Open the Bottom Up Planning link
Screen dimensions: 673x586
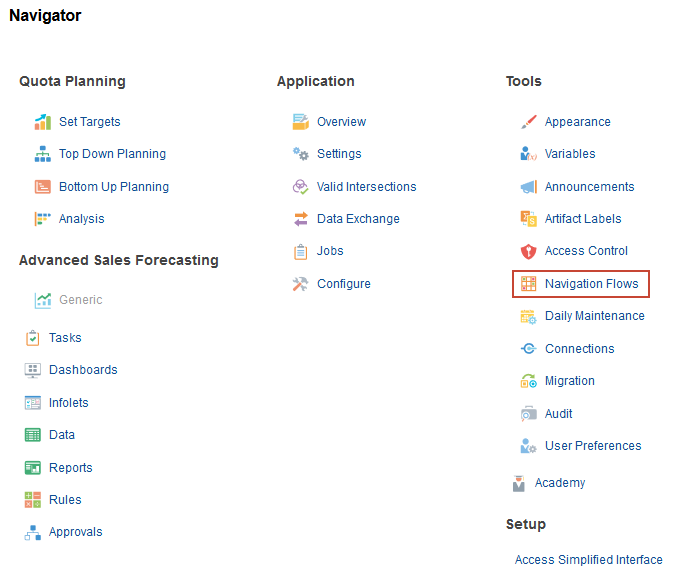(x=113, y=187)
